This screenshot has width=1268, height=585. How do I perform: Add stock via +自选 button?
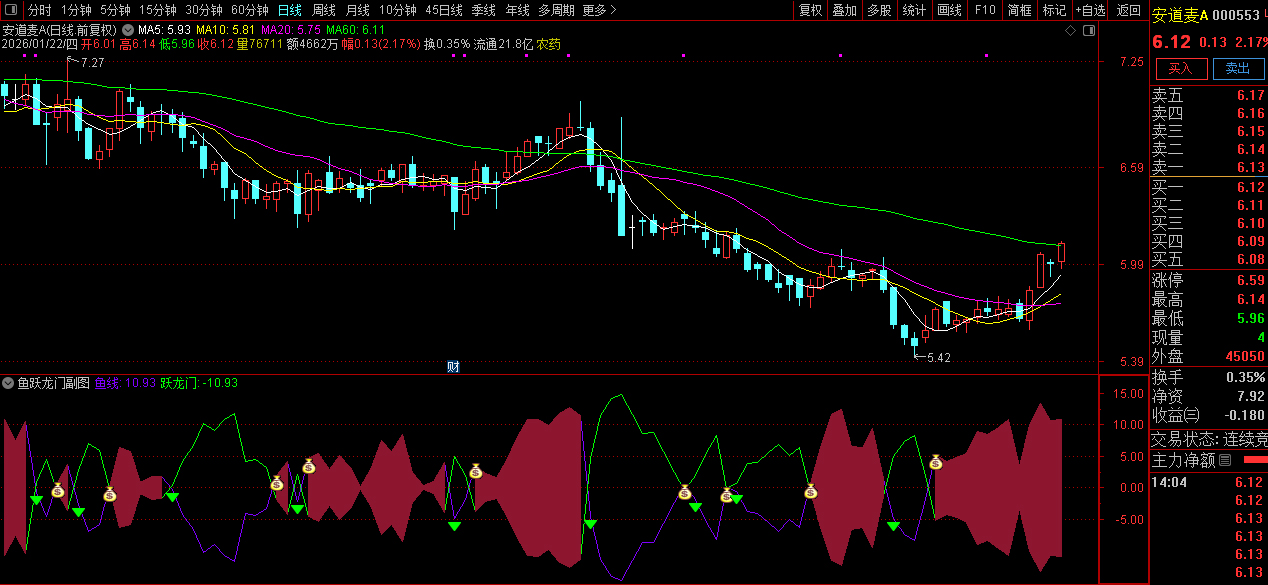[1090, 10]
